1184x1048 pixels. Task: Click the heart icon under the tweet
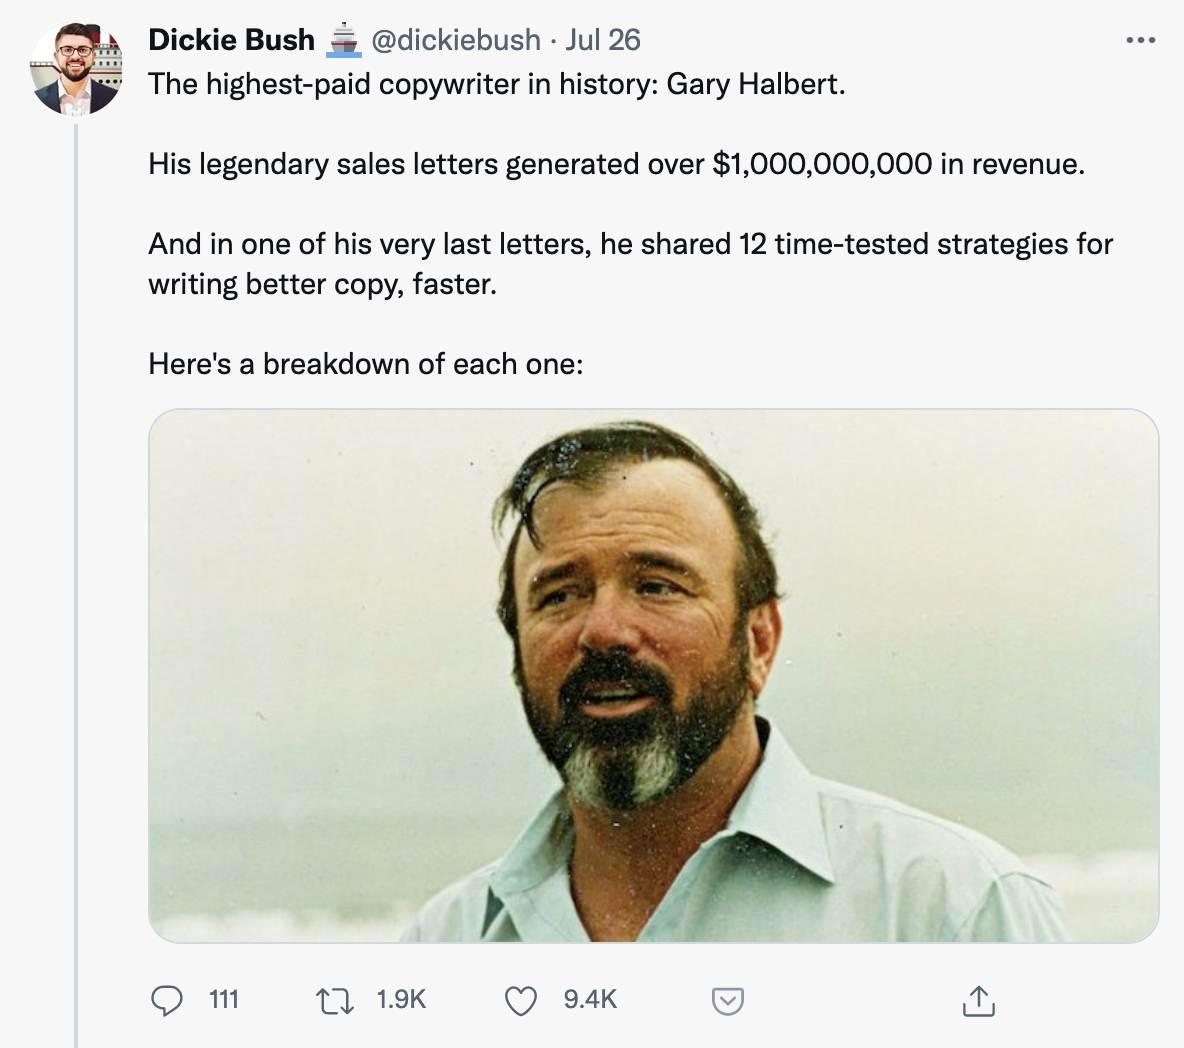[520, 999]
